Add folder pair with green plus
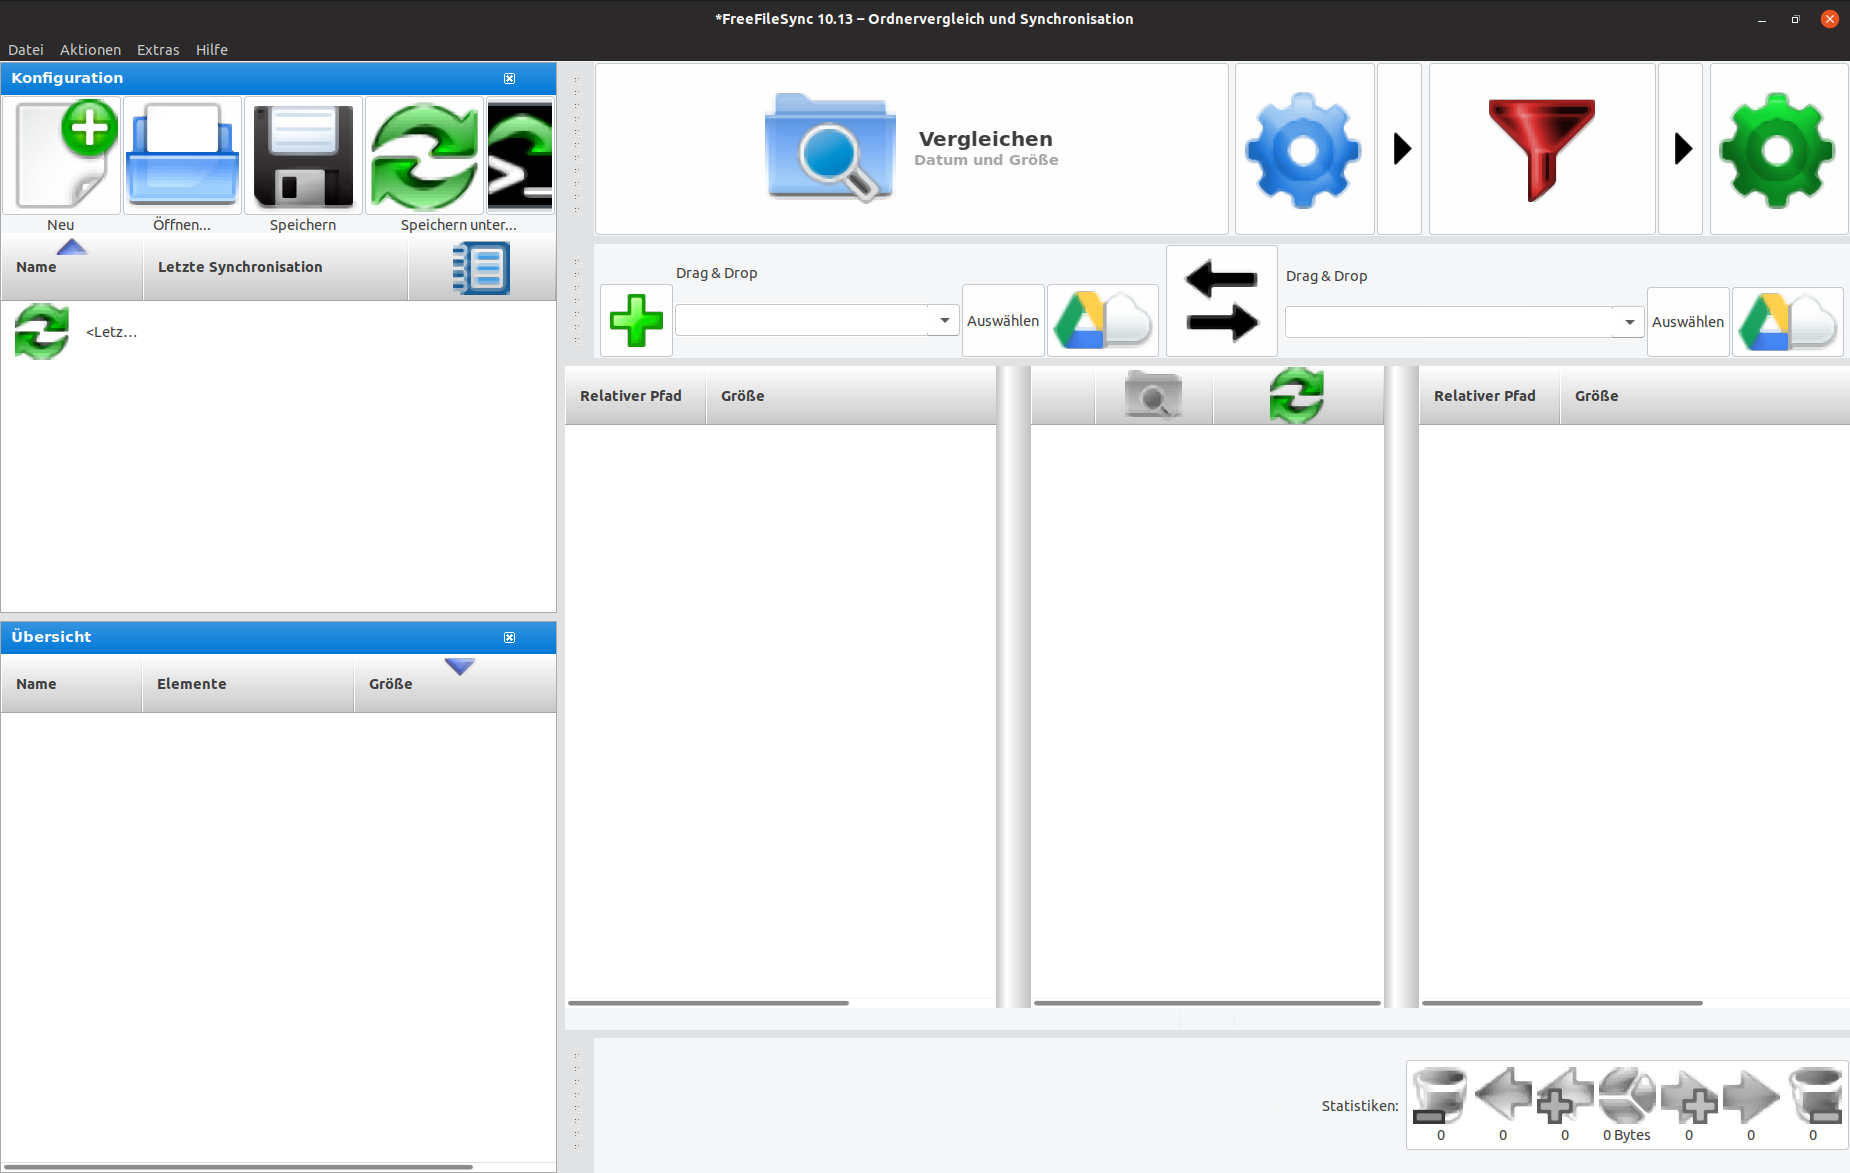Image resolution: width=1850 pixels, height=1173 pixels. [x=636, y=320]
